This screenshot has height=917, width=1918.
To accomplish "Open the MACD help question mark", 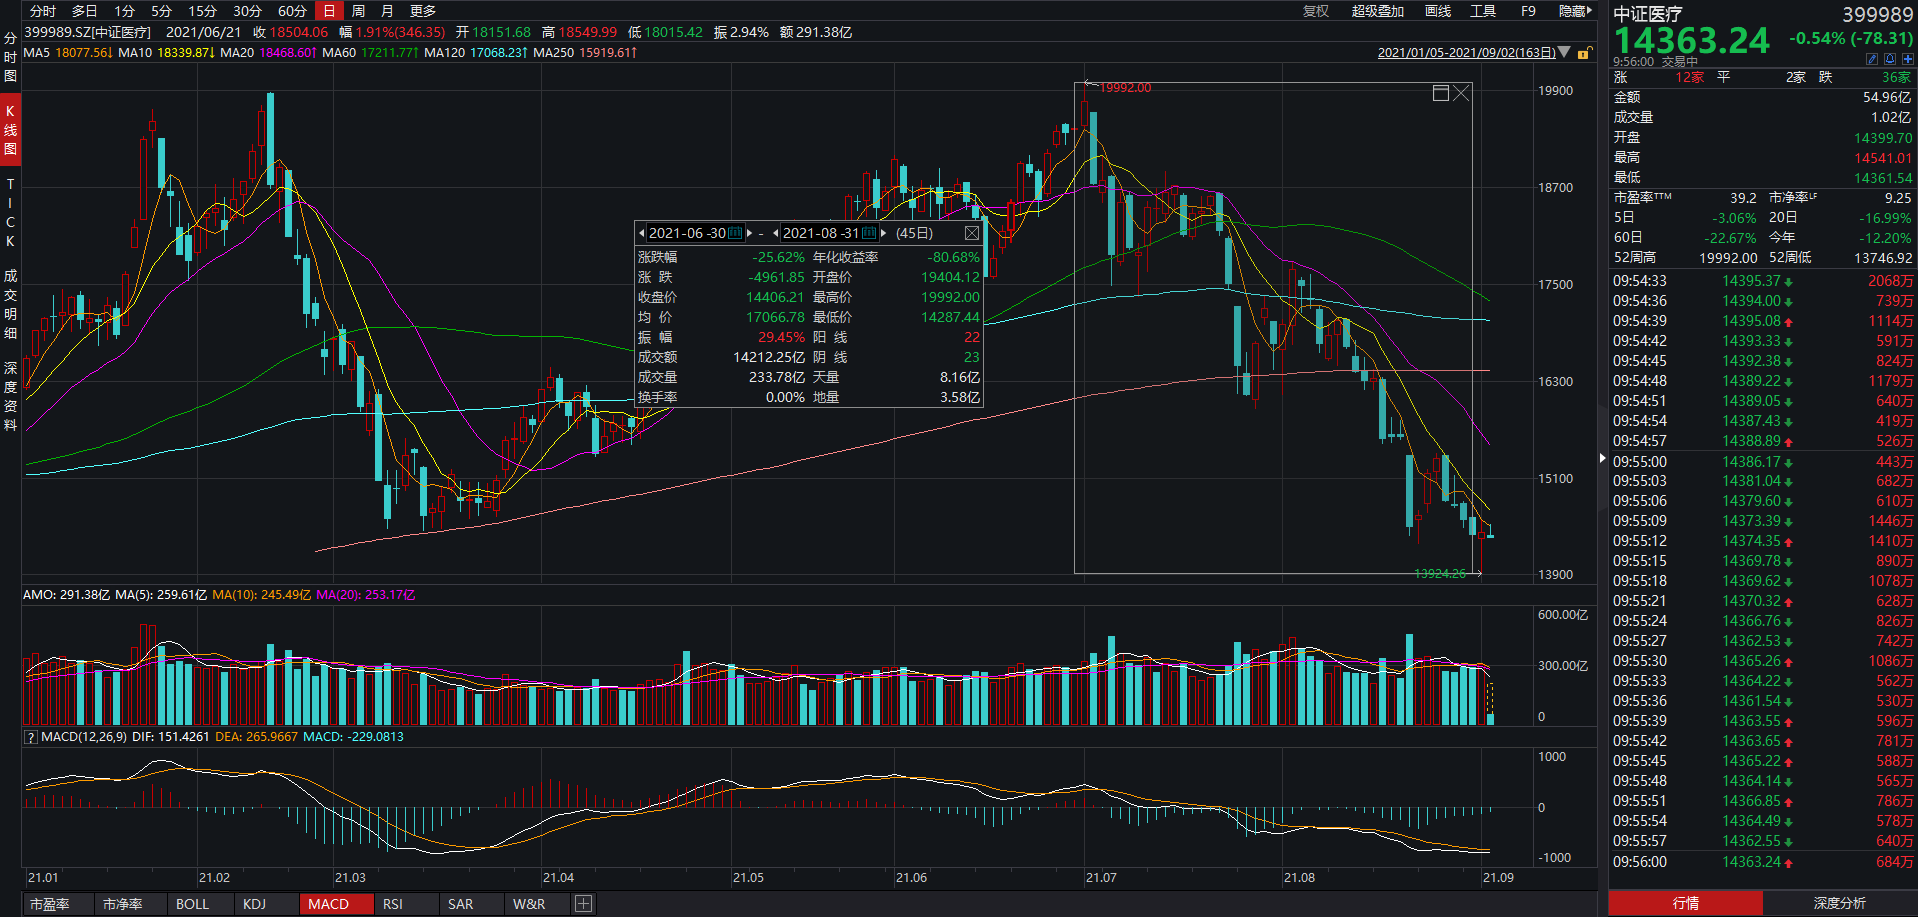I will pos(31,737).
